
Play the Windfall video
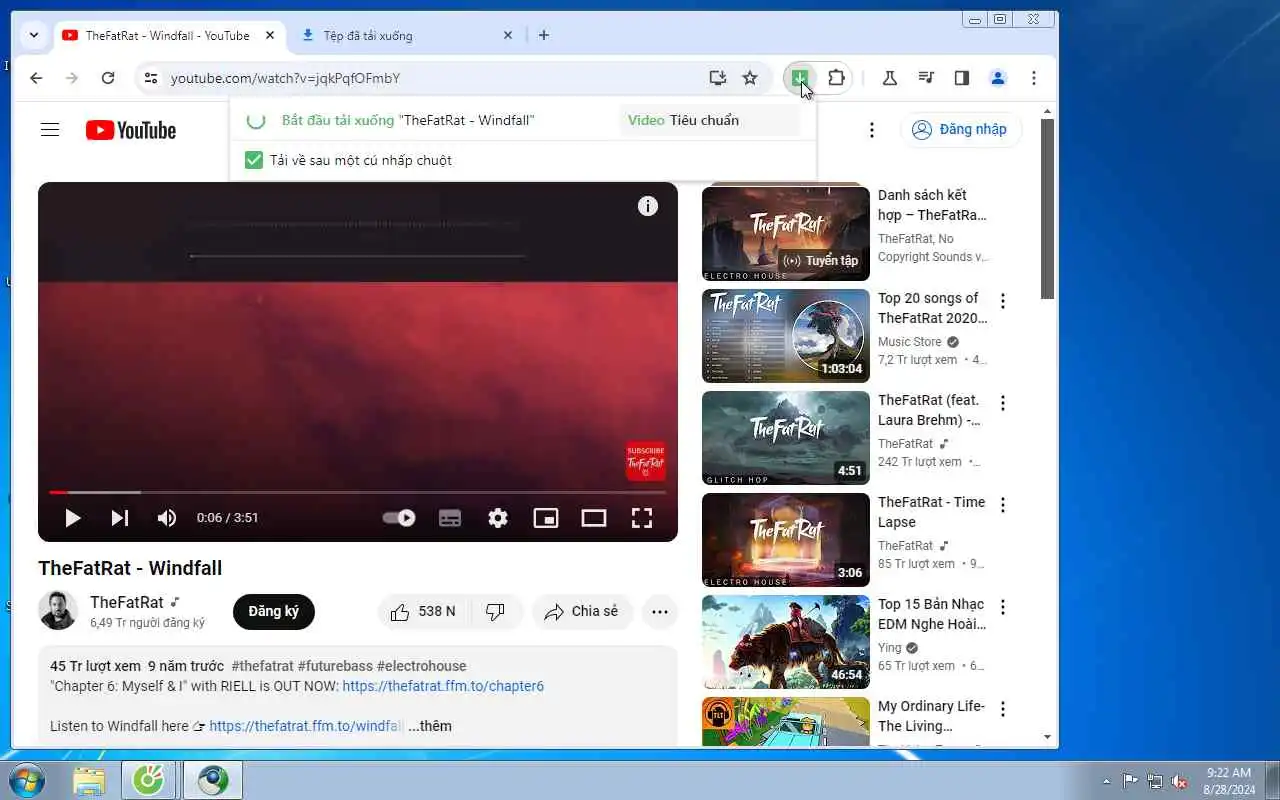click(72, 518)
